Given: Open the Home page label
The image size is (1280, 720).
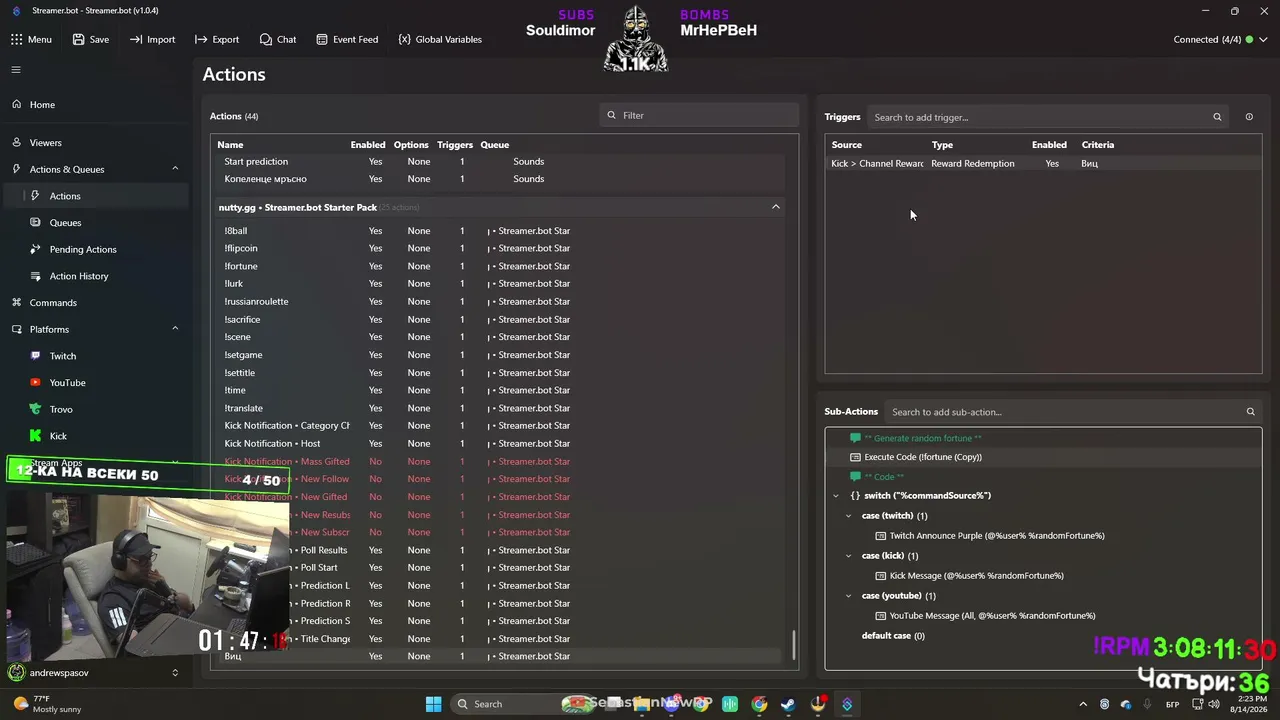Looking at the screenshot, I should click(42, 104).
